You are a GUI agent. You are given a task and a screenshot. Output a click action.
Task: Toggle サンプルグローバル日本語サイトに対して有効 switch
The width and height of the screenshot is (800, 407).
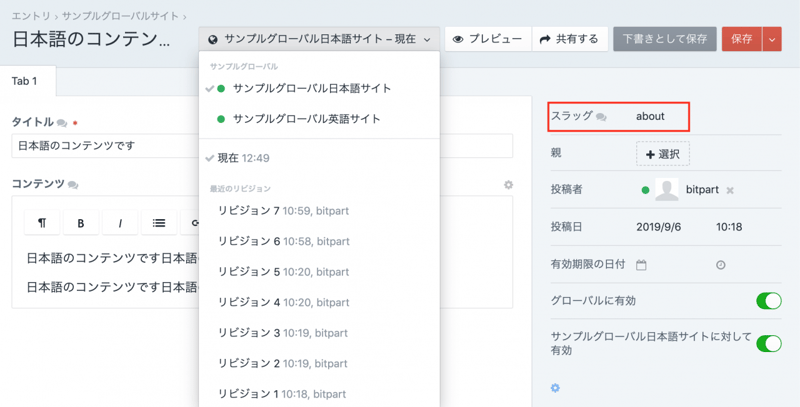[x=768, y=343]
